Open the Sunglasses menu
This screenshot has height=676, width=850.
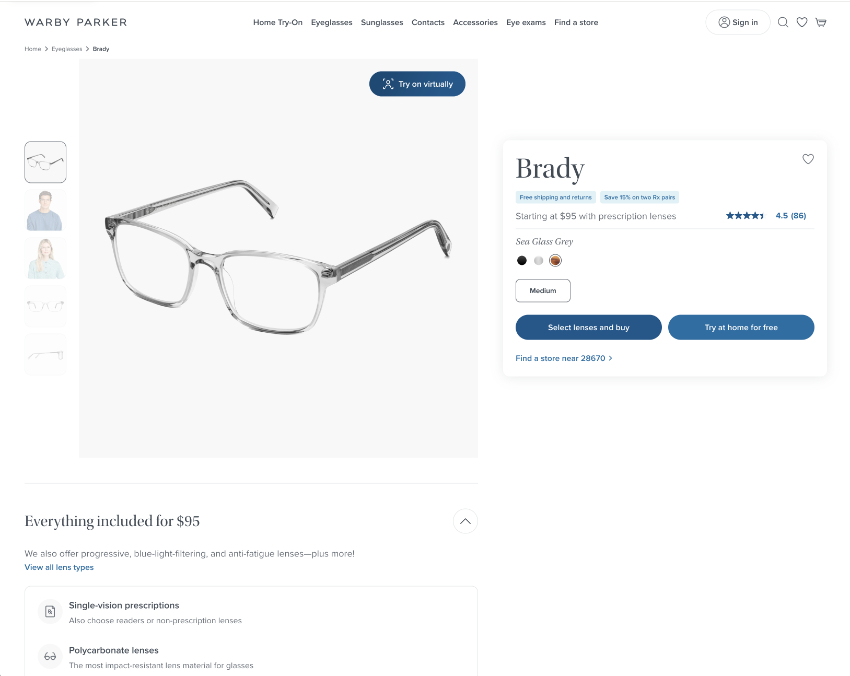(x=382, y=22)
